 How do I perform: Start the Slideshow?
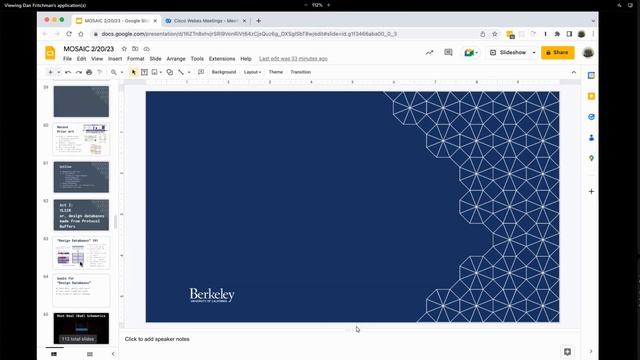point(508,53)
